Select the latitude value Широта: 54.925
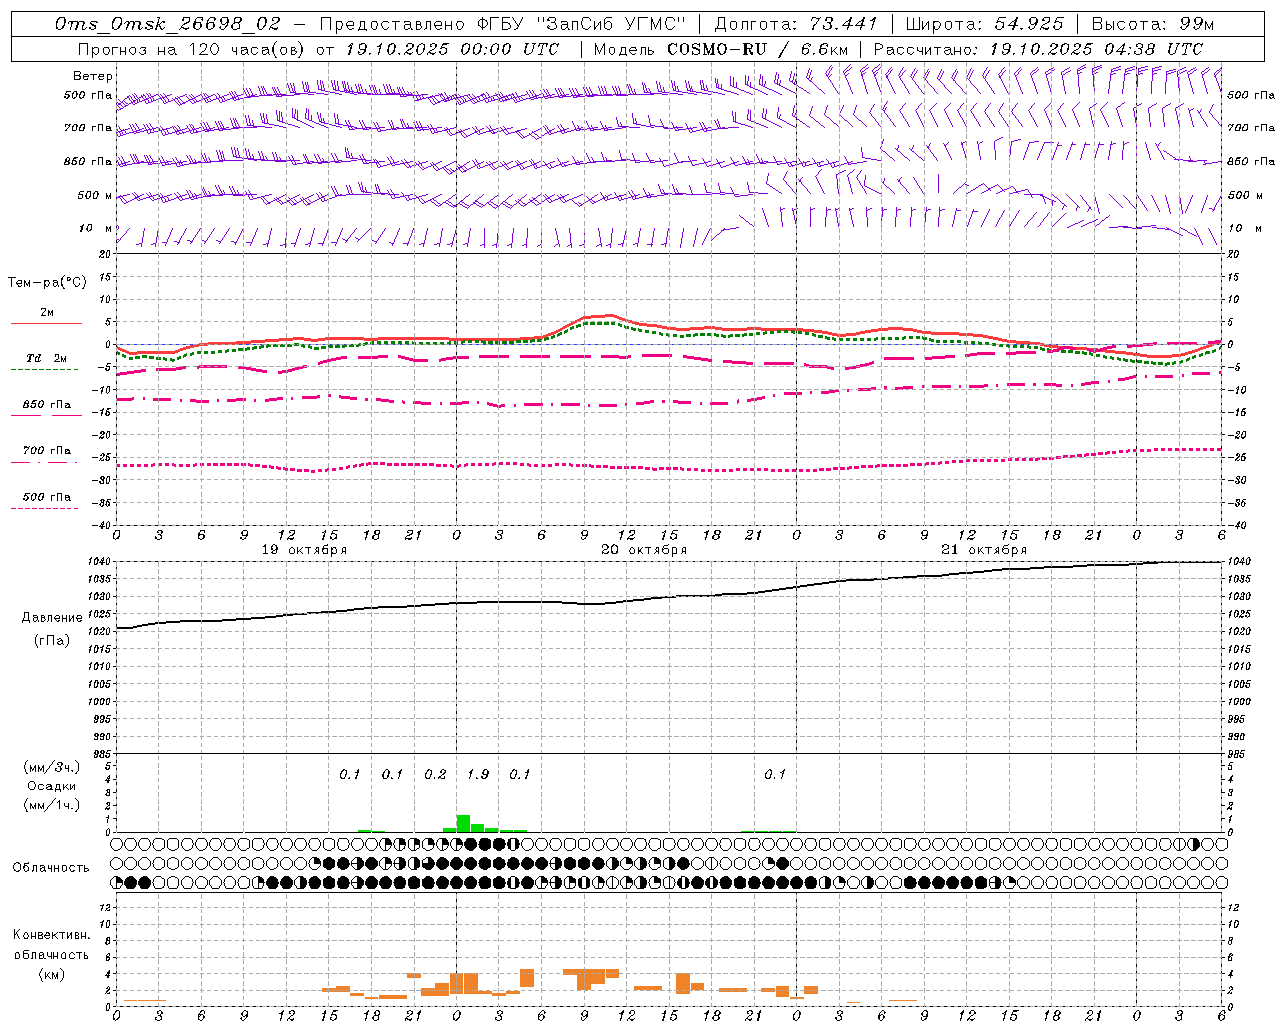Screen dimensions: 1280x1024 click(x=984, y=24)
